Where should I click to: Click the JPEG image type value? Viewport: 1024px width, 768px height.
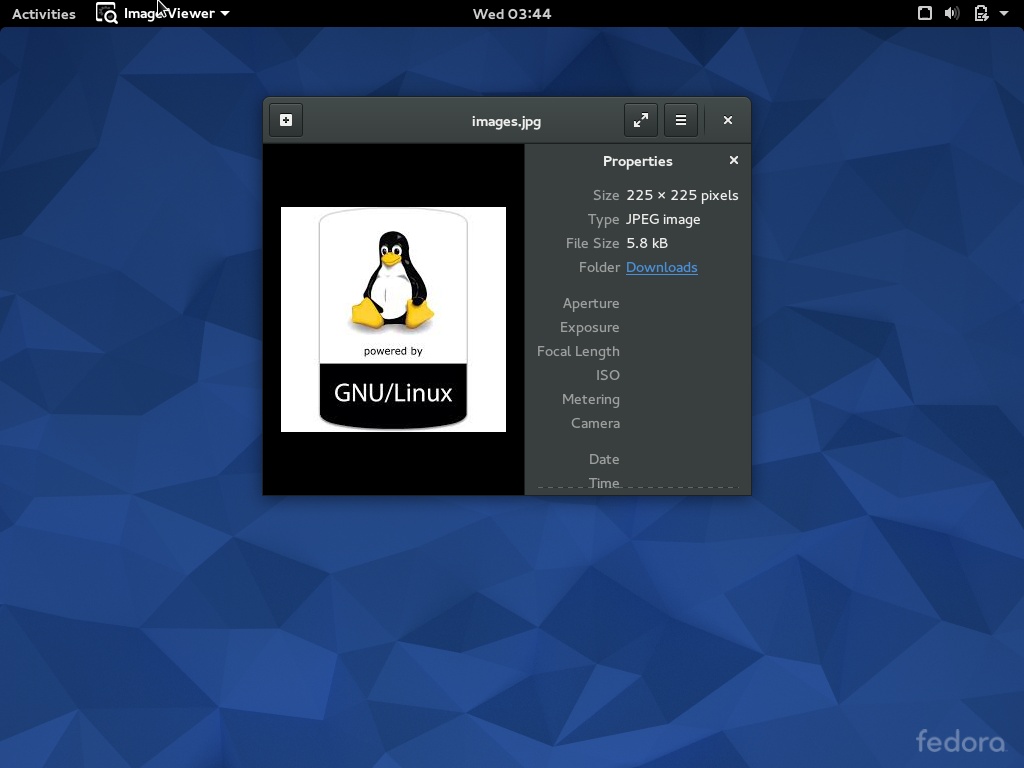pos(663,219)
